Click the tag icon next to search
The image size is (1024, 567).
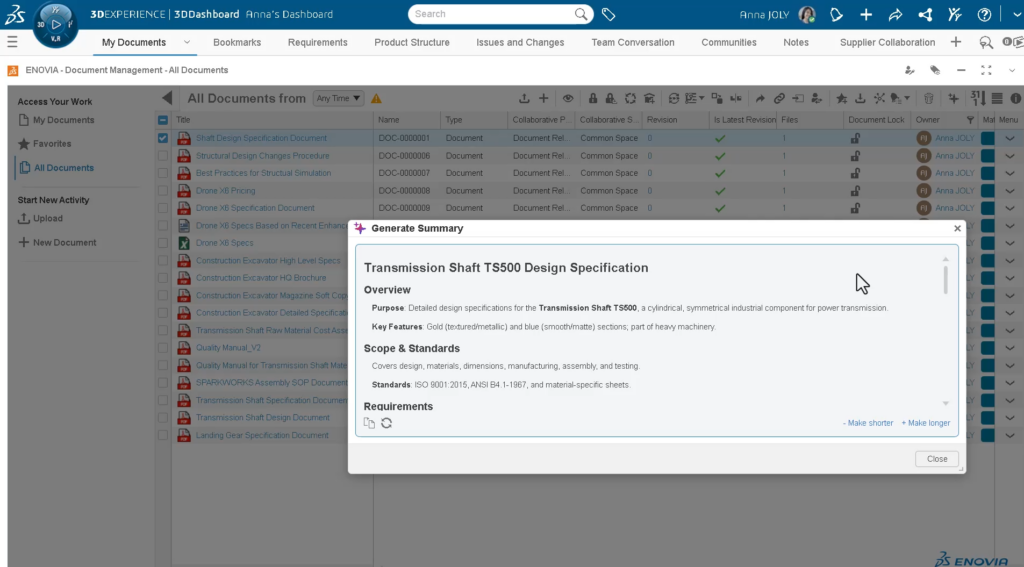[608, 14]
